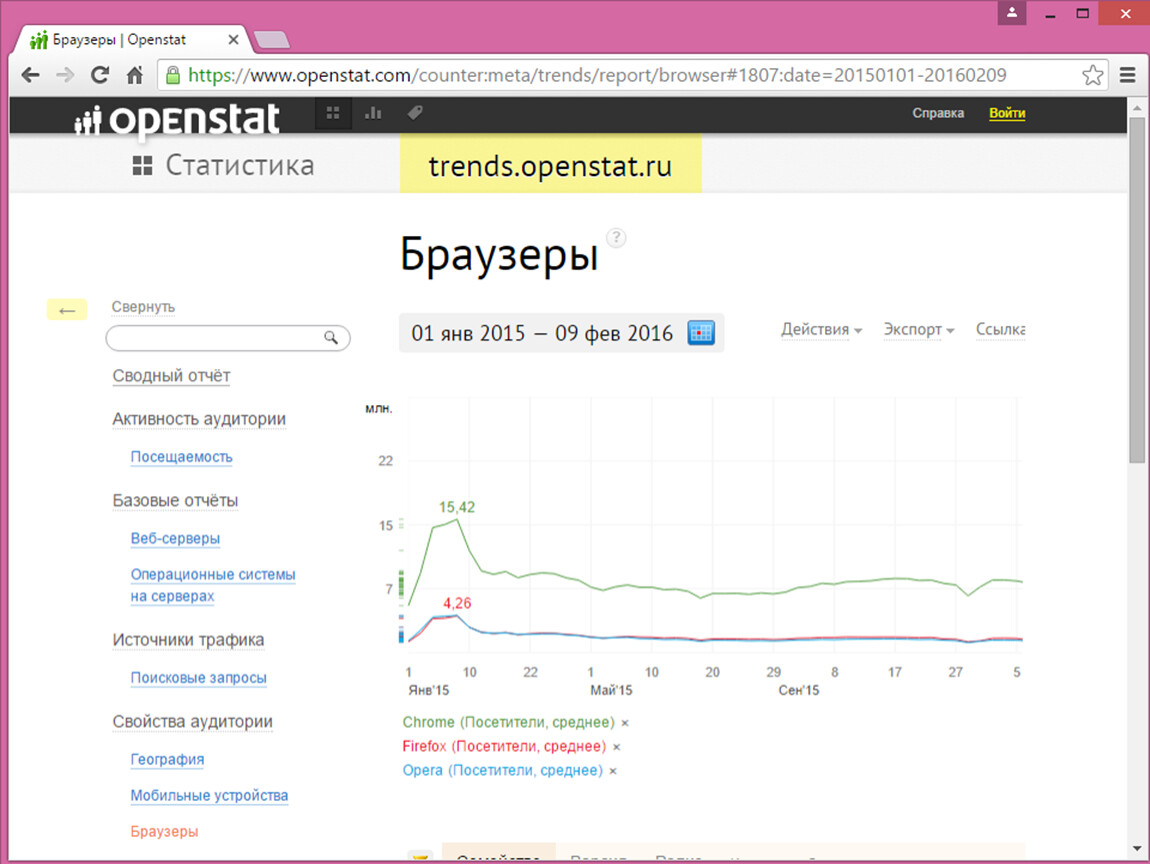The height and width of the screenshot is (864, 1150).
Task: Click the address bar URL
Action: (x=597, y=75)
